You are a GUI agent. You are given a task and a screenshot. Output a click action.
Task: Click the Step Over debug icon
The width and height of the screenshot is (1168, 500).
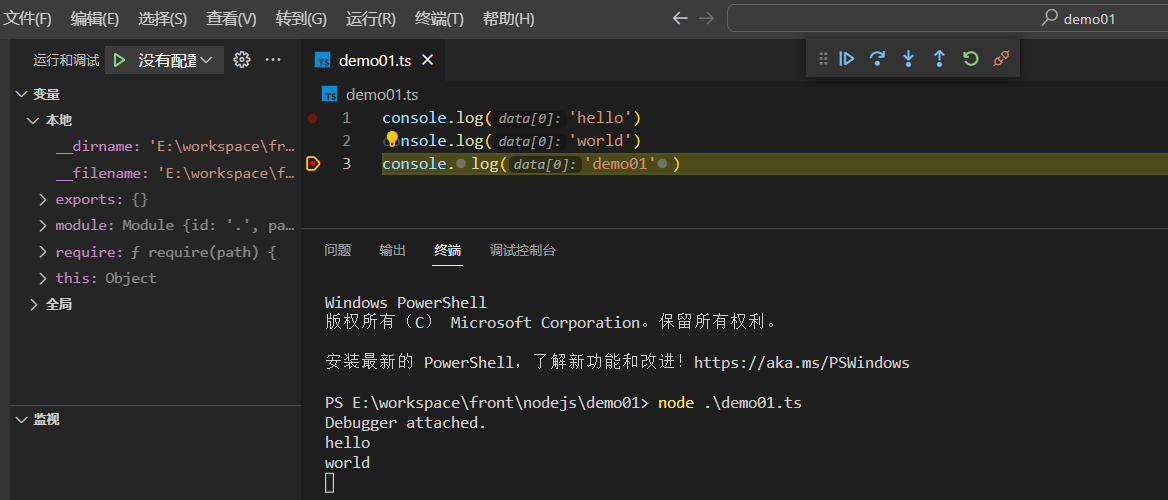[x=877, y=59]
